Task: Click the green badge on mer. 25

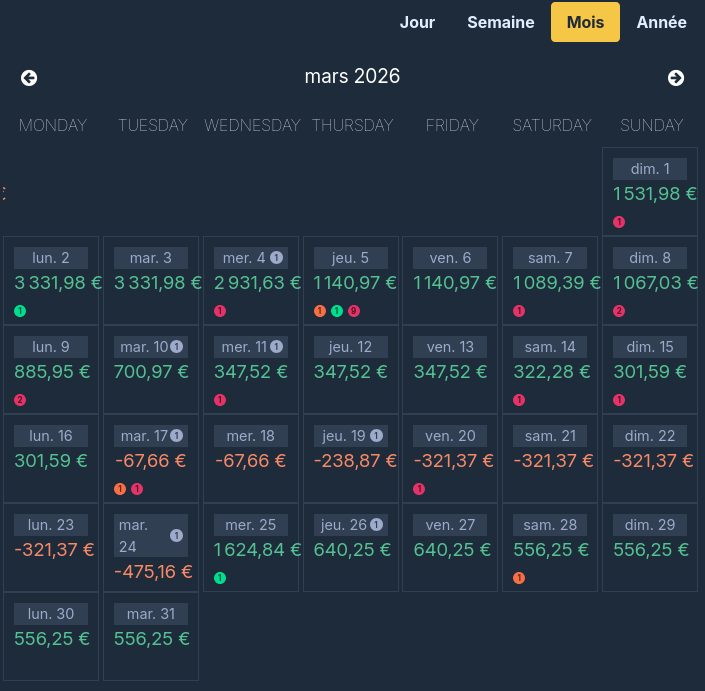Action: pos(220,578)
